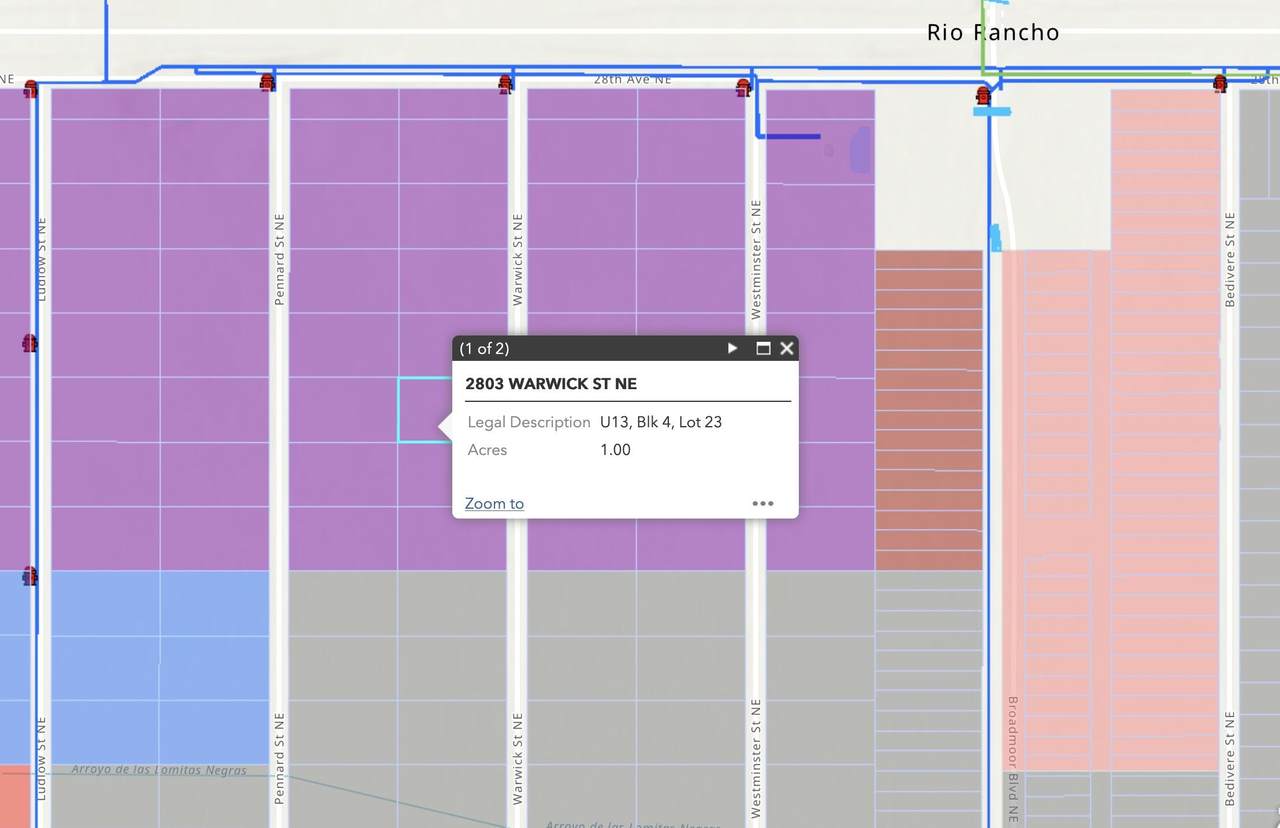Maximize the parcel info popup

[x=762, y=348]
